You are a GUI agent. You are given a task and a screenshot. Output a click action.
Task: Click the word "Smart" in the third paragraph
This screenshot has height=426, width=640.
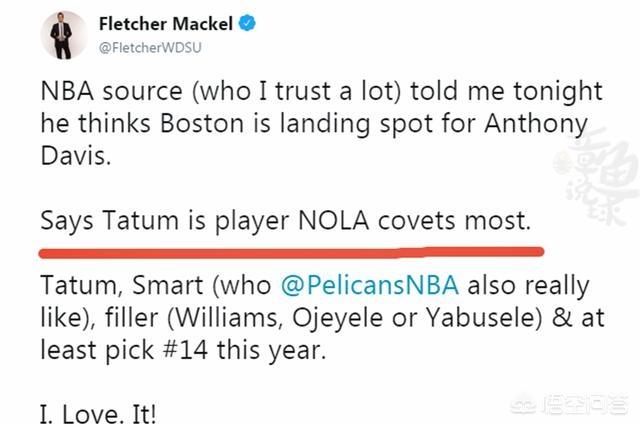click(x=167, y=285)
